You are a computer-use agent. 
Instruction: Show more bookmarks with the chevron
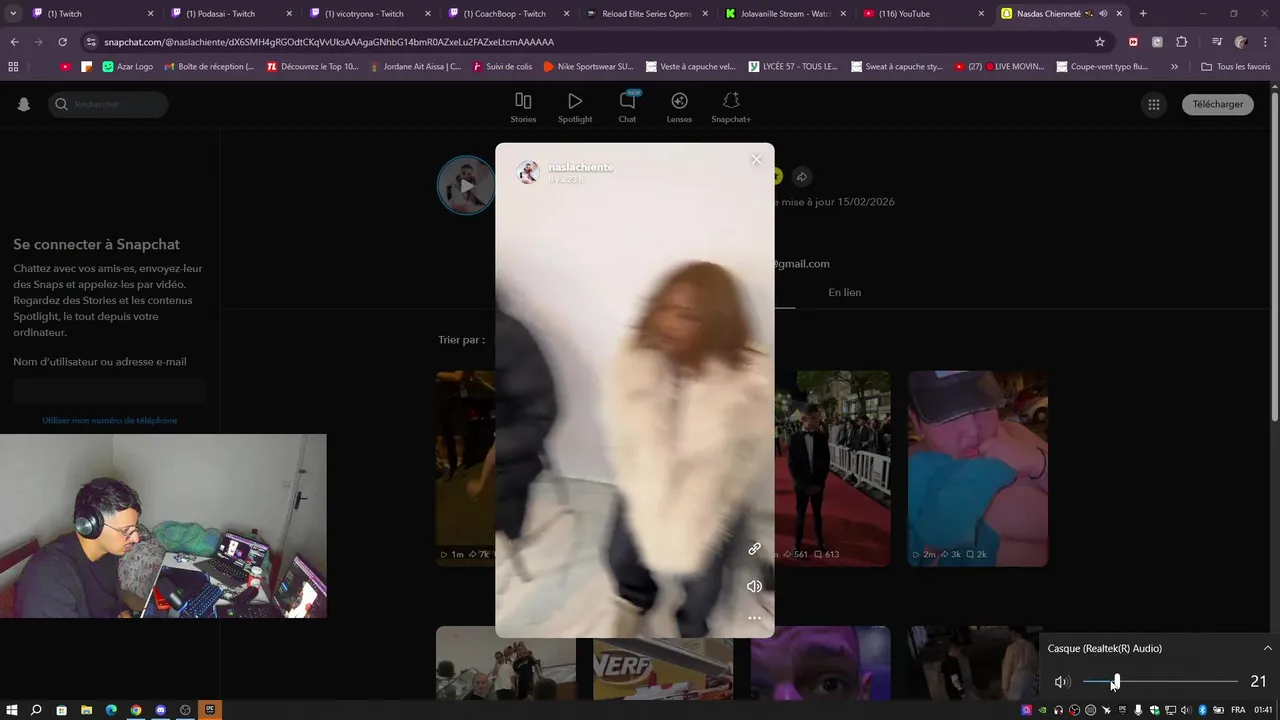click(x=1174, y=67)
